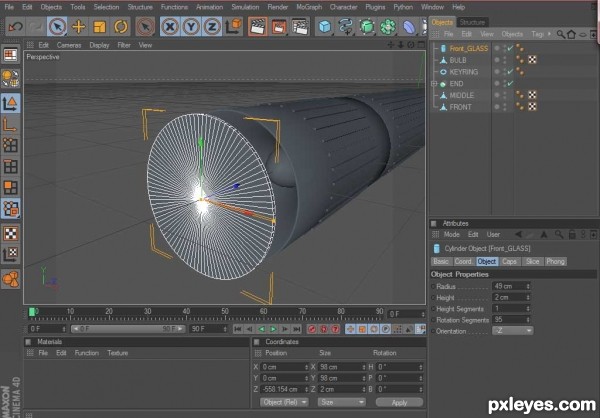Open the Coord attributes tab
The height and width of the screenshot is (418, 600).
point(463,261)
